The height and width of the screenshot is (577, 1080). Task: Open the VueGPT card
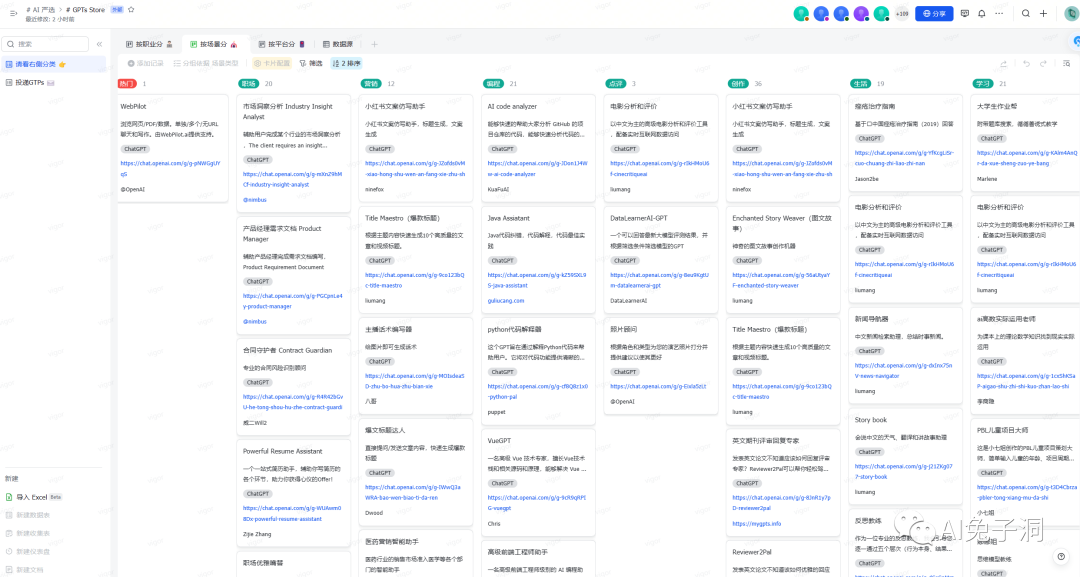(x=538, y=481)
